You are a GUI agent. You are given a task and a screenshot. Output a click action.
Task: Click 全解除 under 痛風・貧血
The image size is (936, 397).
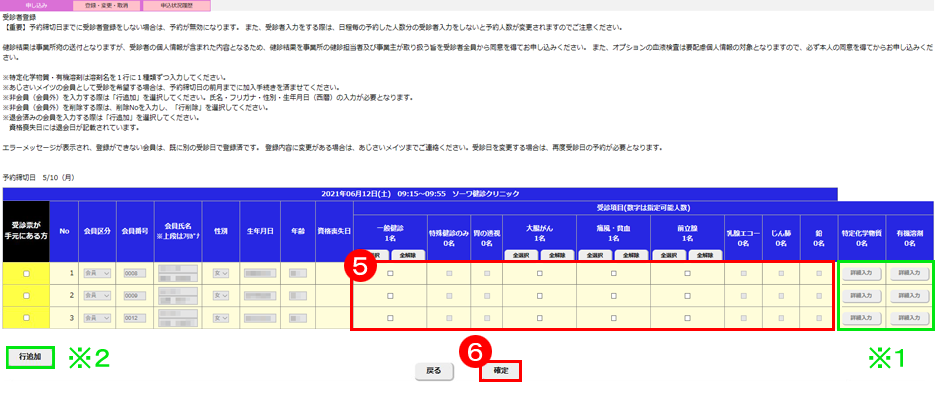tap(632, 255)
